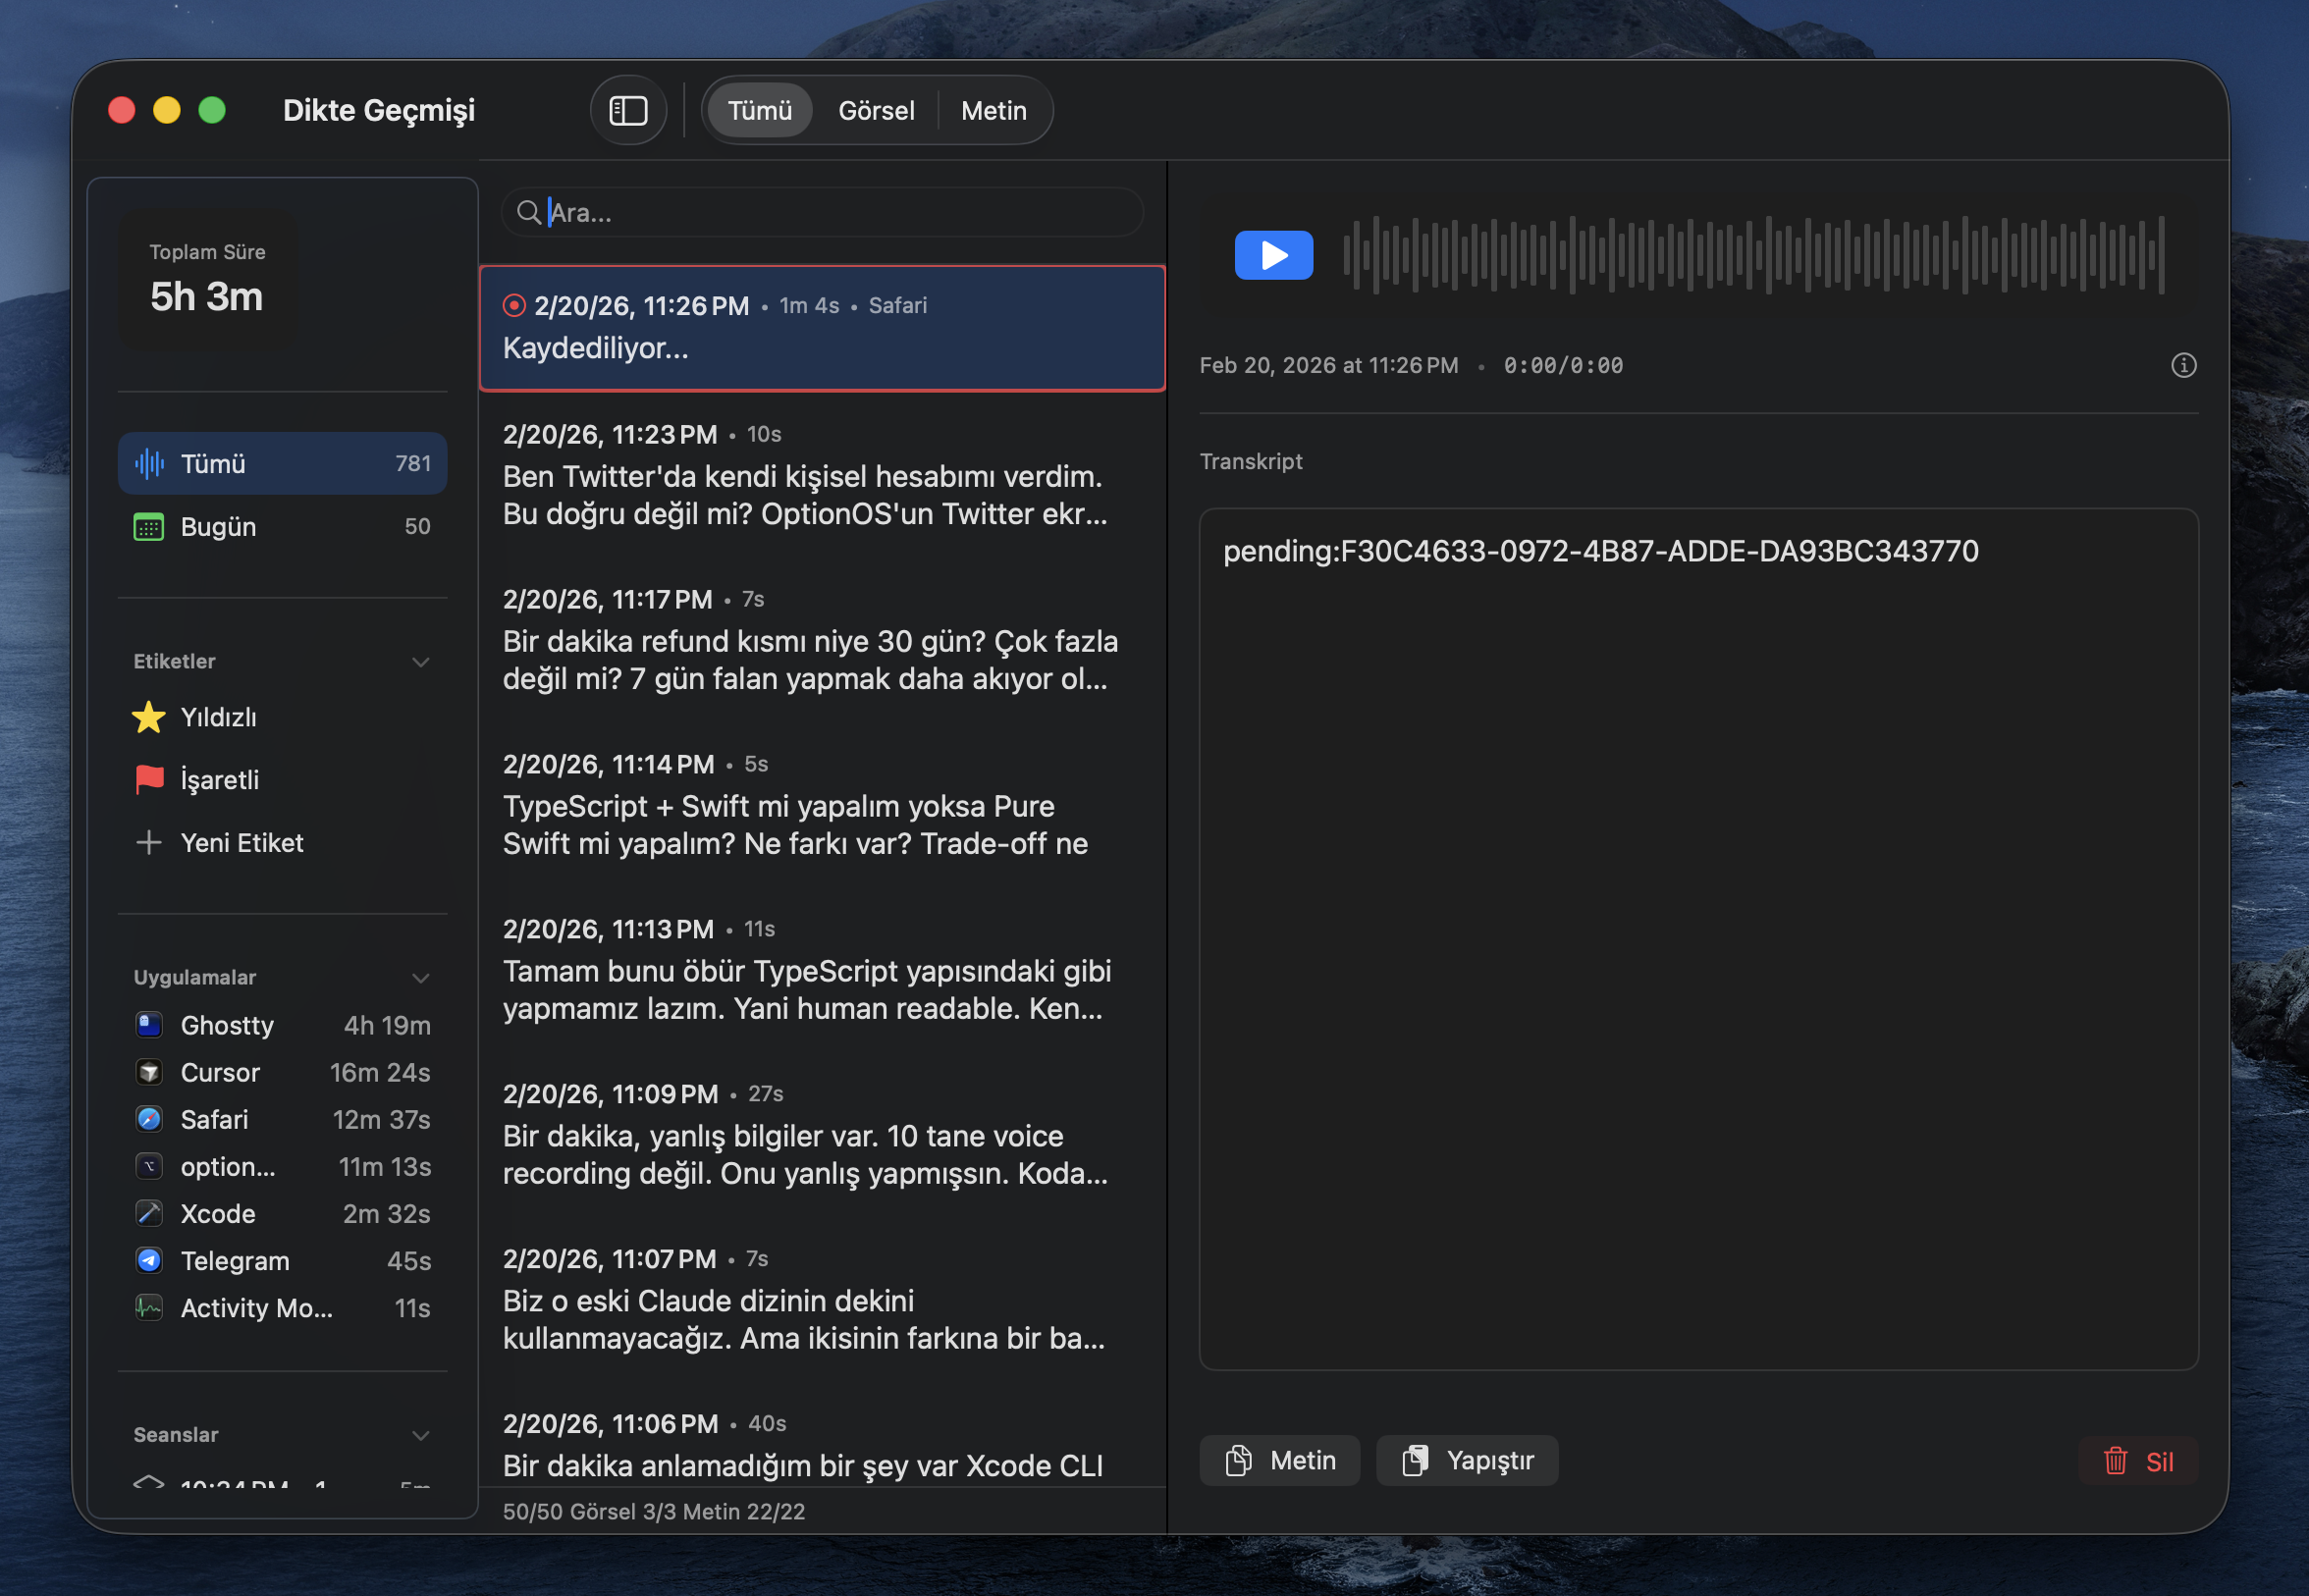
Task: Collapse the Etiketler section
Action: pos(420,662)
